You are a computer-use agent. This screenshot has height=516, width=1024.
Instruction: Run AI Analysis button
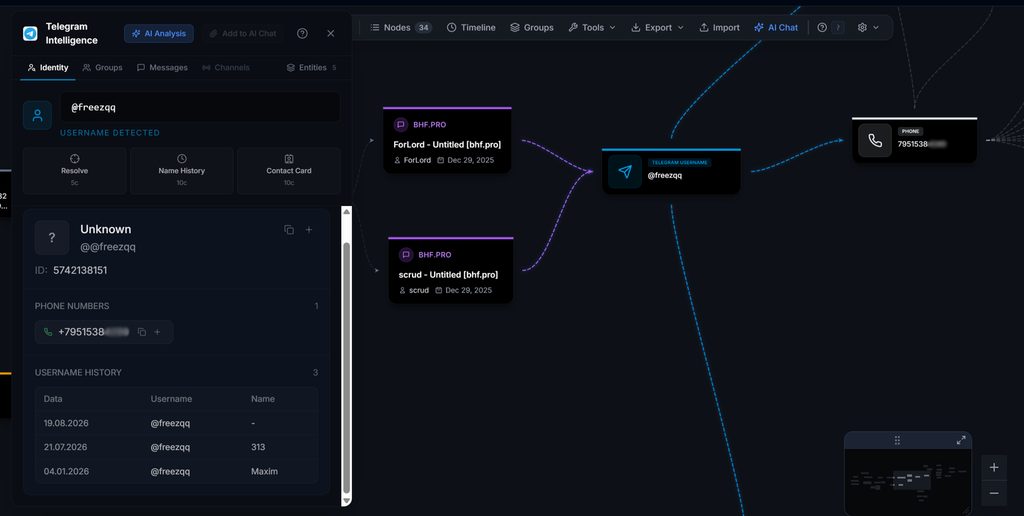pyautogui.click(x=159, y=33)
